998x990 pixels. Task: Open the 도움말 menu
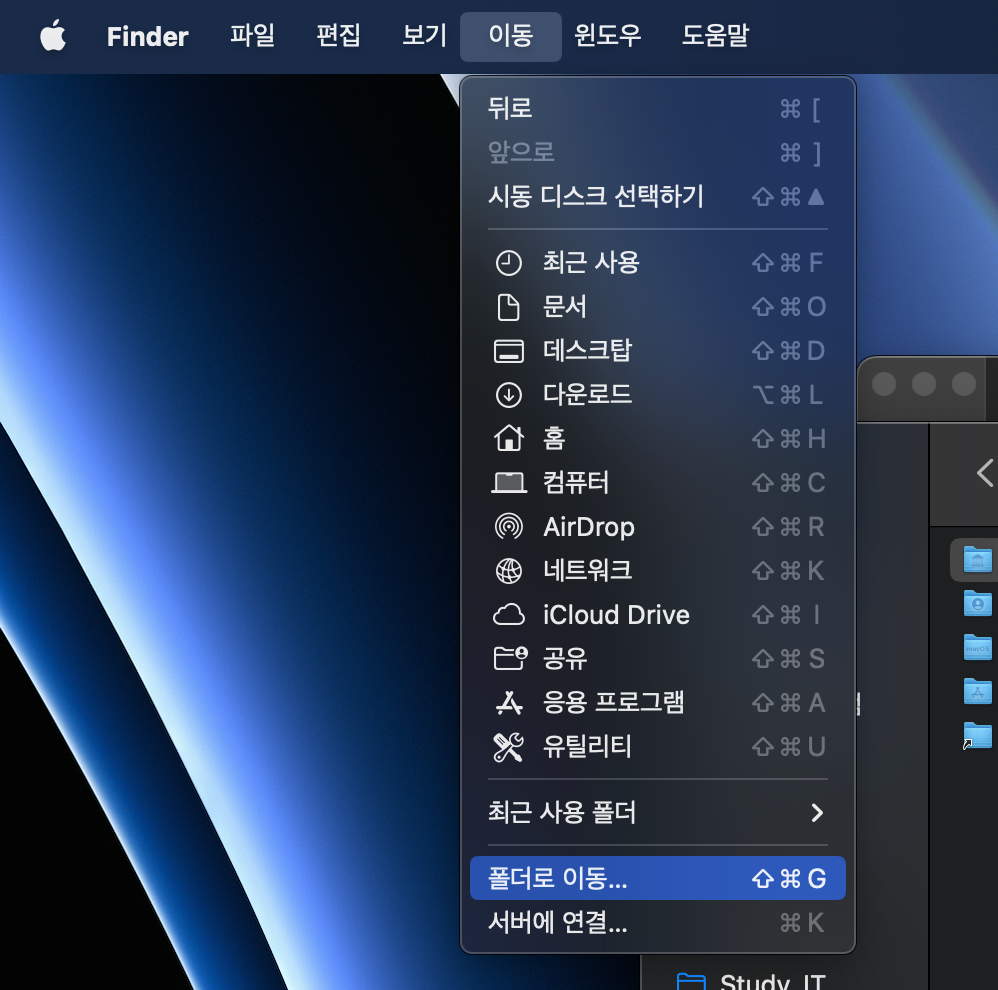[715, 36]
